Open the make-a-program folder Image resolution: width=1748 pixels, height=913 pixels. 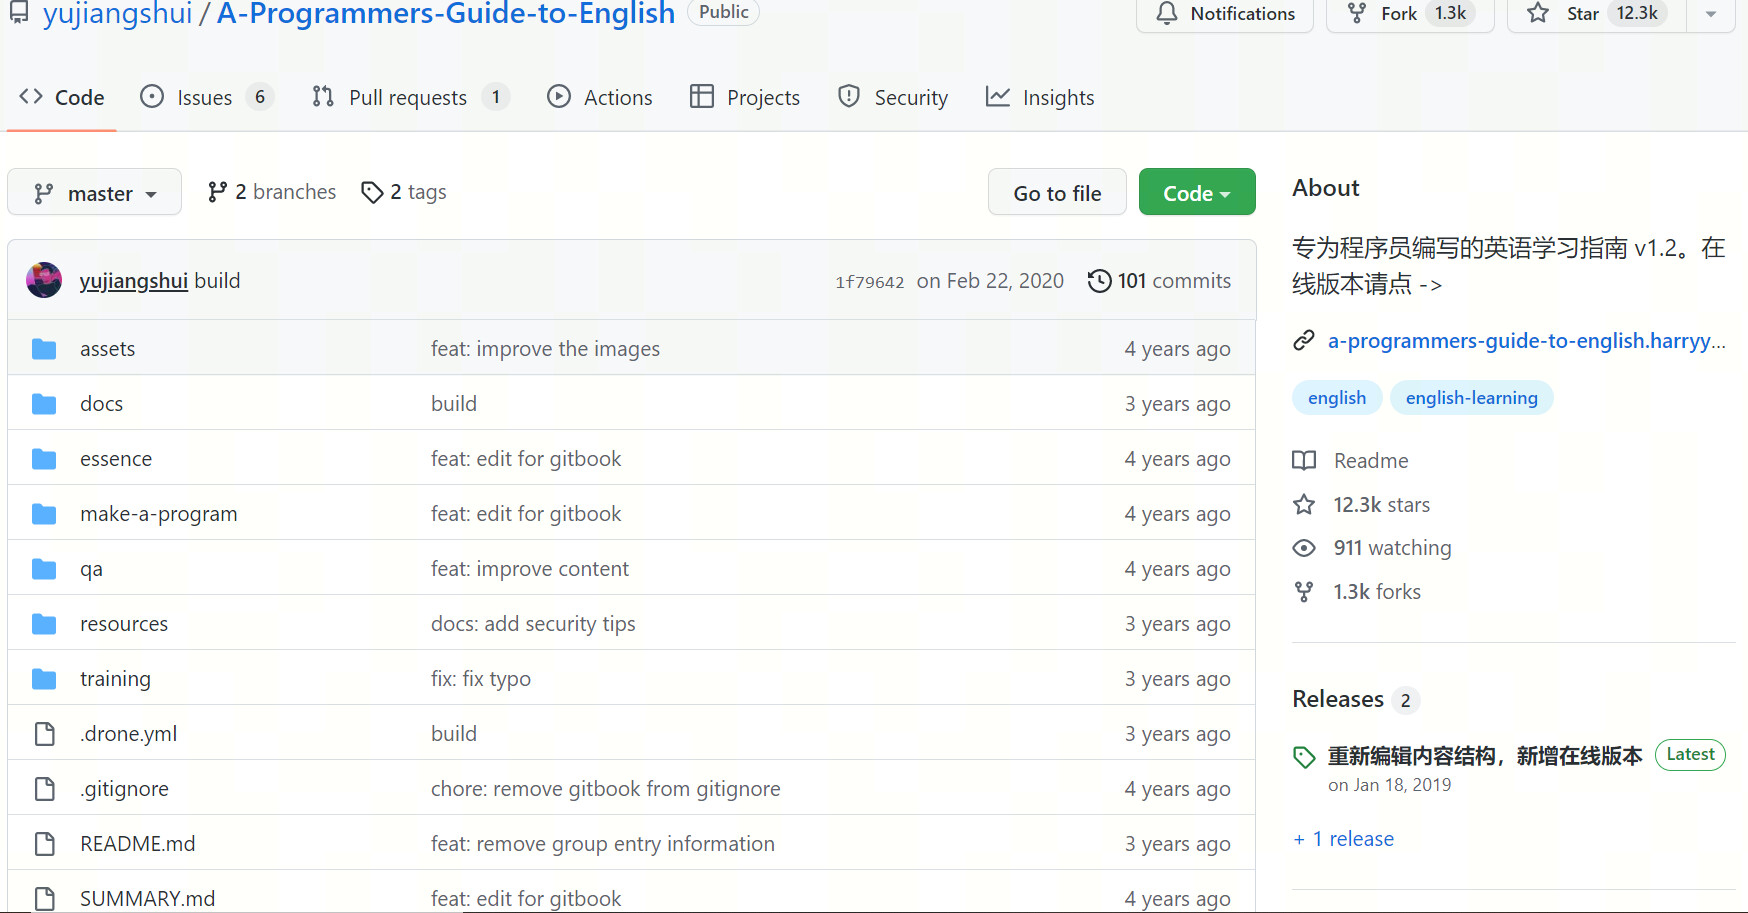click(x=159, y=514)
